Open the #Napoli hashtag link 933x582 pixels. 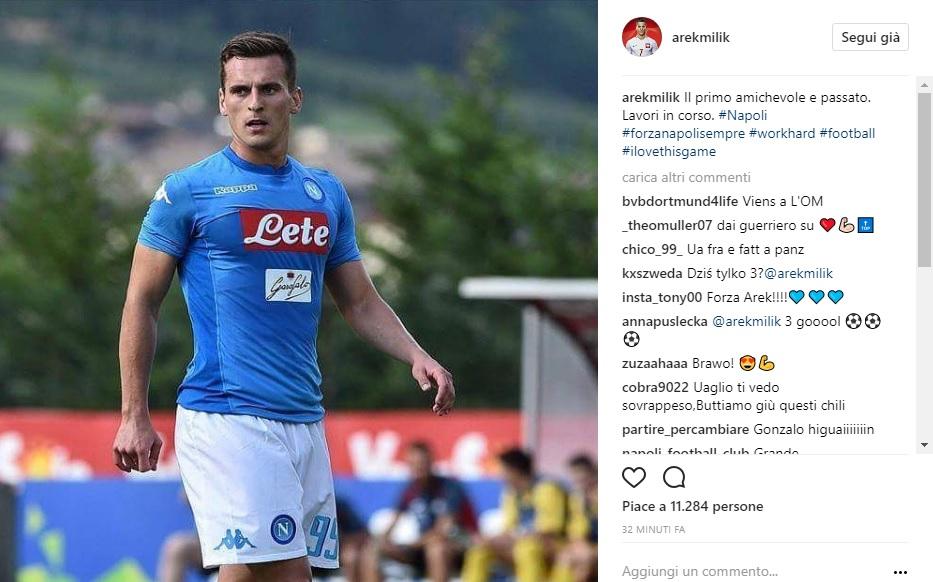coord(743,115)
